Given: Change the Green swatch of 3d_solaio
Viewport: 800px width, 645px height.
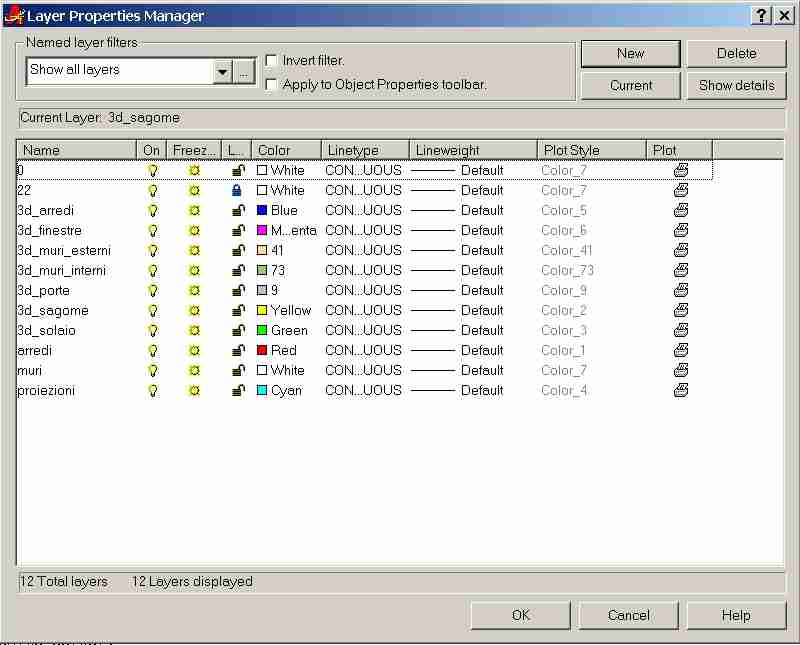Looking at the screenshot, I should 262,330.
